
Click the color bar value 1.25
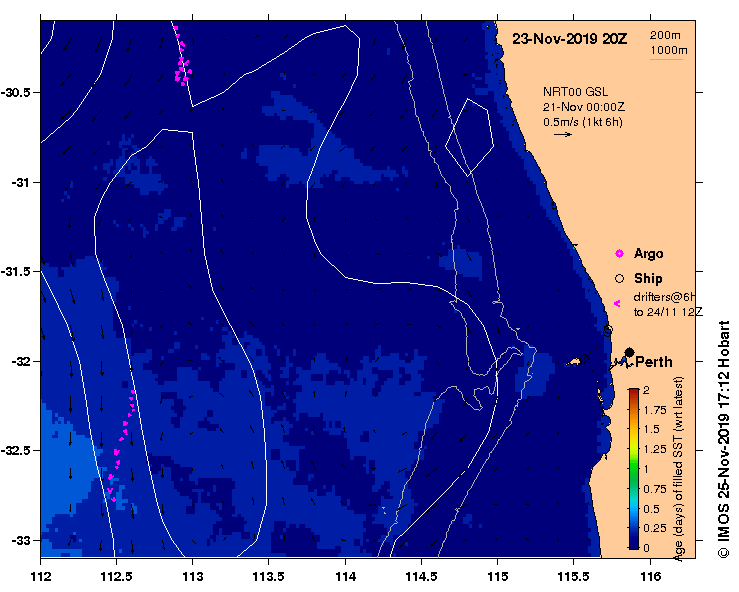[655, 449]
